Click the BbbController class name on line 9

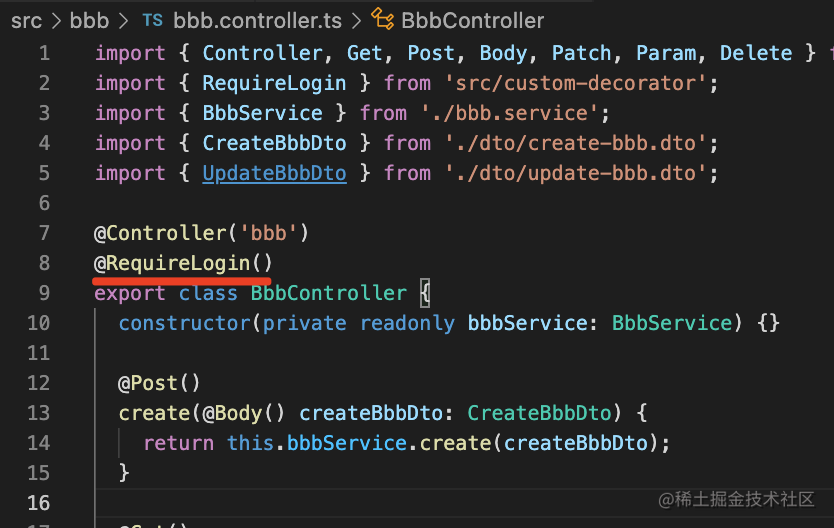coord(328,293)
